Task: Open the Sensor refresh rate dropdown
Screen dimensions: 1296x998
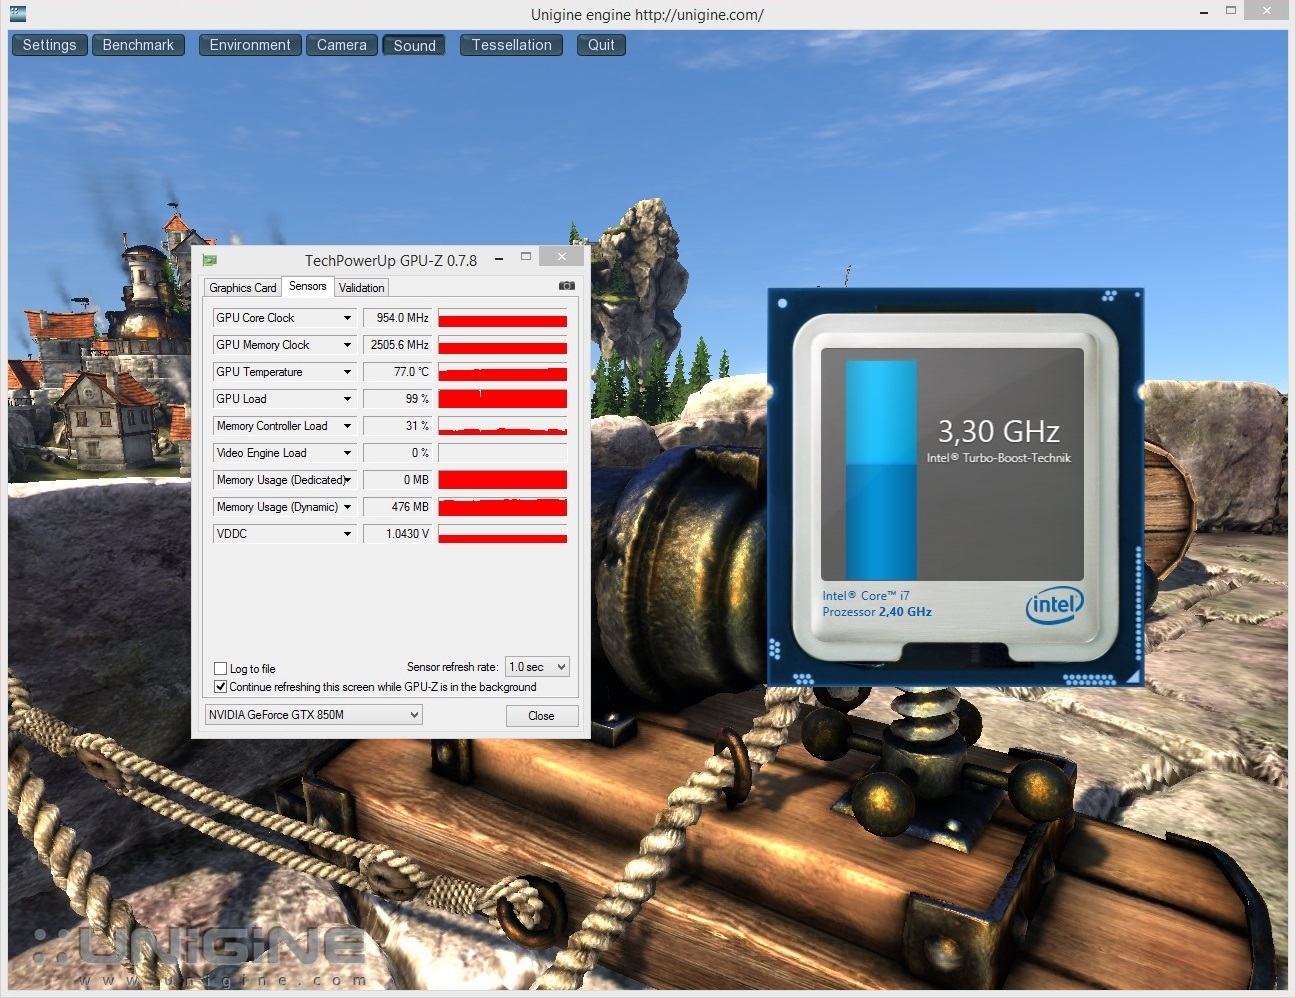Action: [x=537, y=667]
